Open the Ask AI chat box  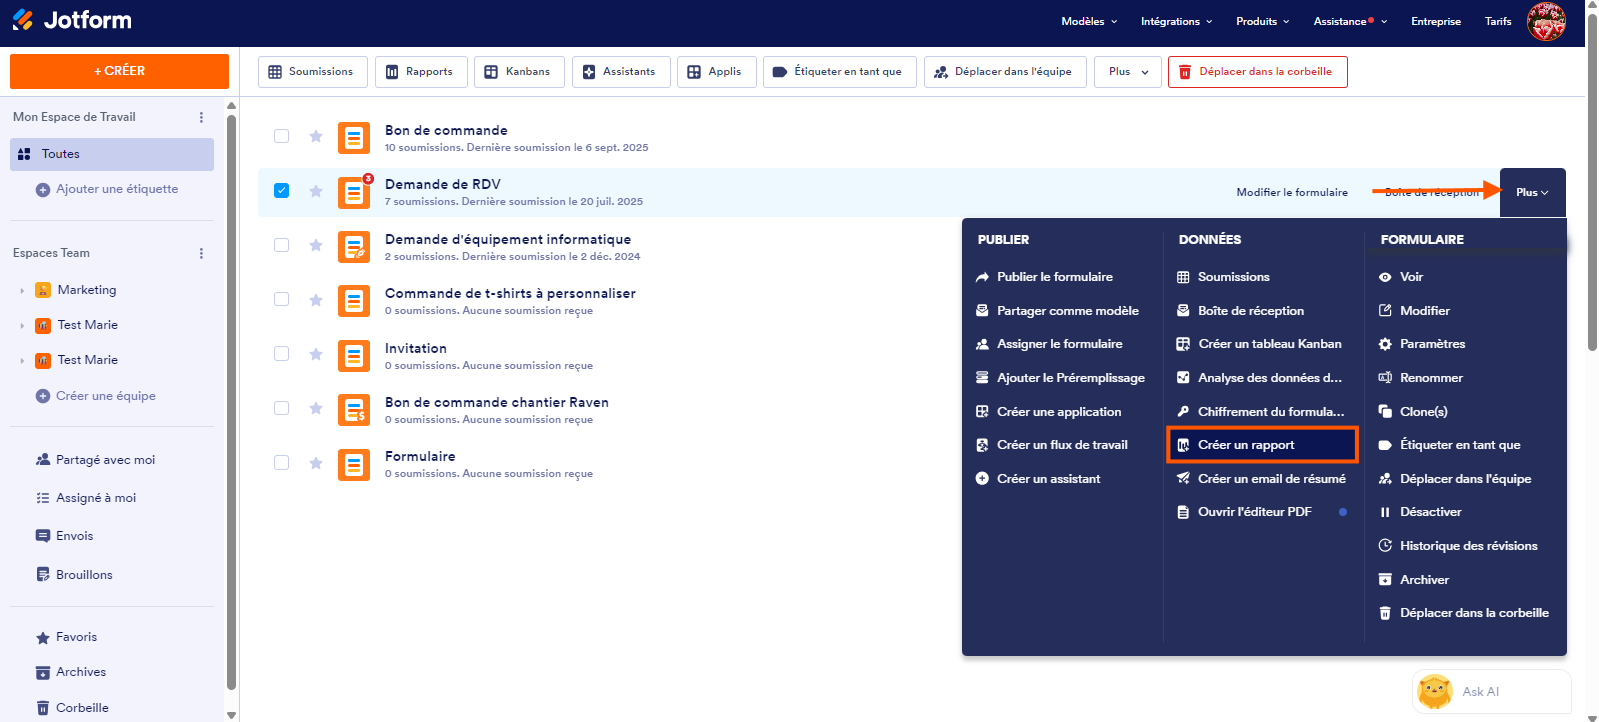tap(1492, 691)
